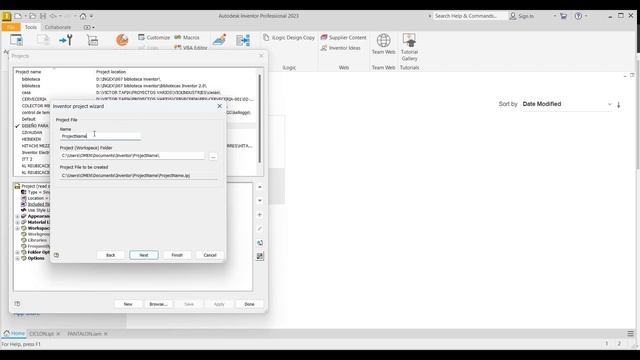Click the move-up arrow beside project tree

click(x=260, y=187)
